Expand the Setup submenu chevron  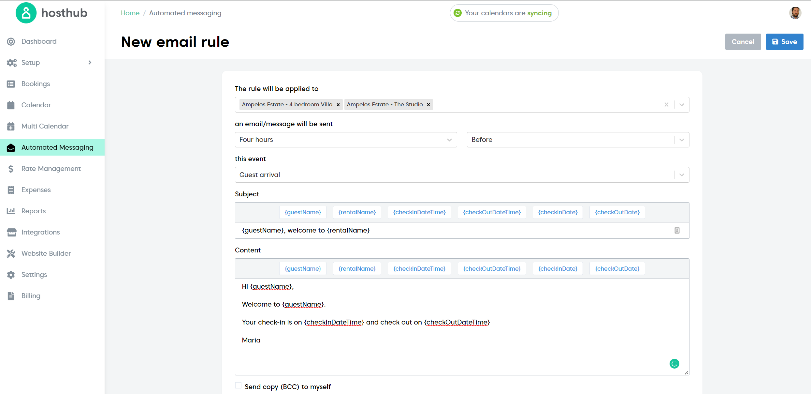point(89,63)
